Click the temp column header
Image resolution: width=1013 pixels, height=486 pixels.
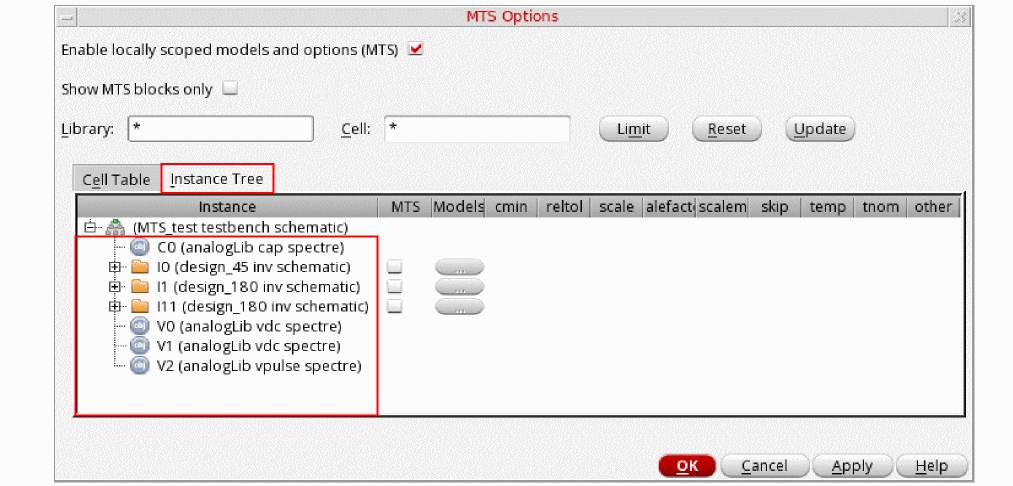tap(828, 207)
